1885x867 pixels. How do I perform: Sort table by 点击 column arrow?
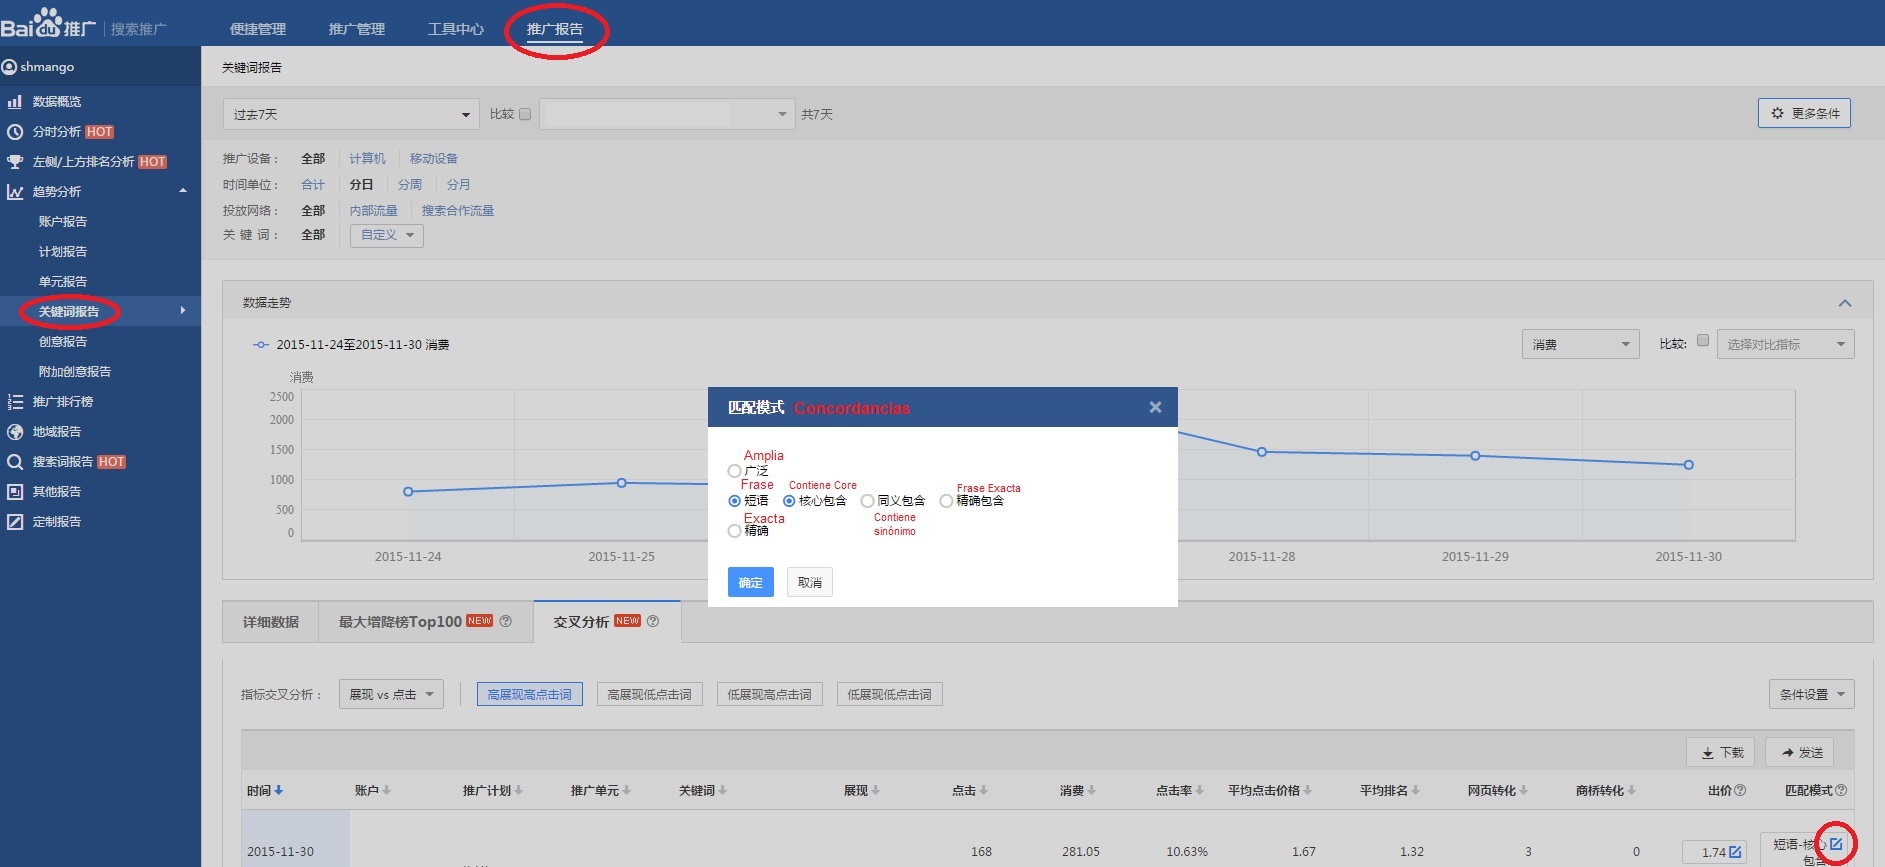tap(984, 790)
